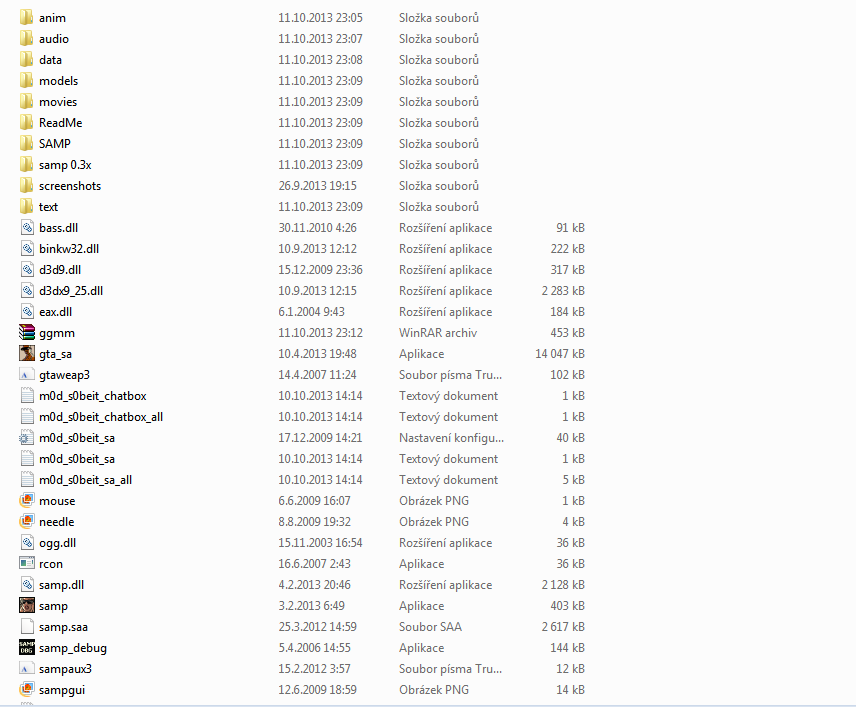856x707 pixels.
Task: Select the ogg.dll file entry
Action: pos(57,543)
